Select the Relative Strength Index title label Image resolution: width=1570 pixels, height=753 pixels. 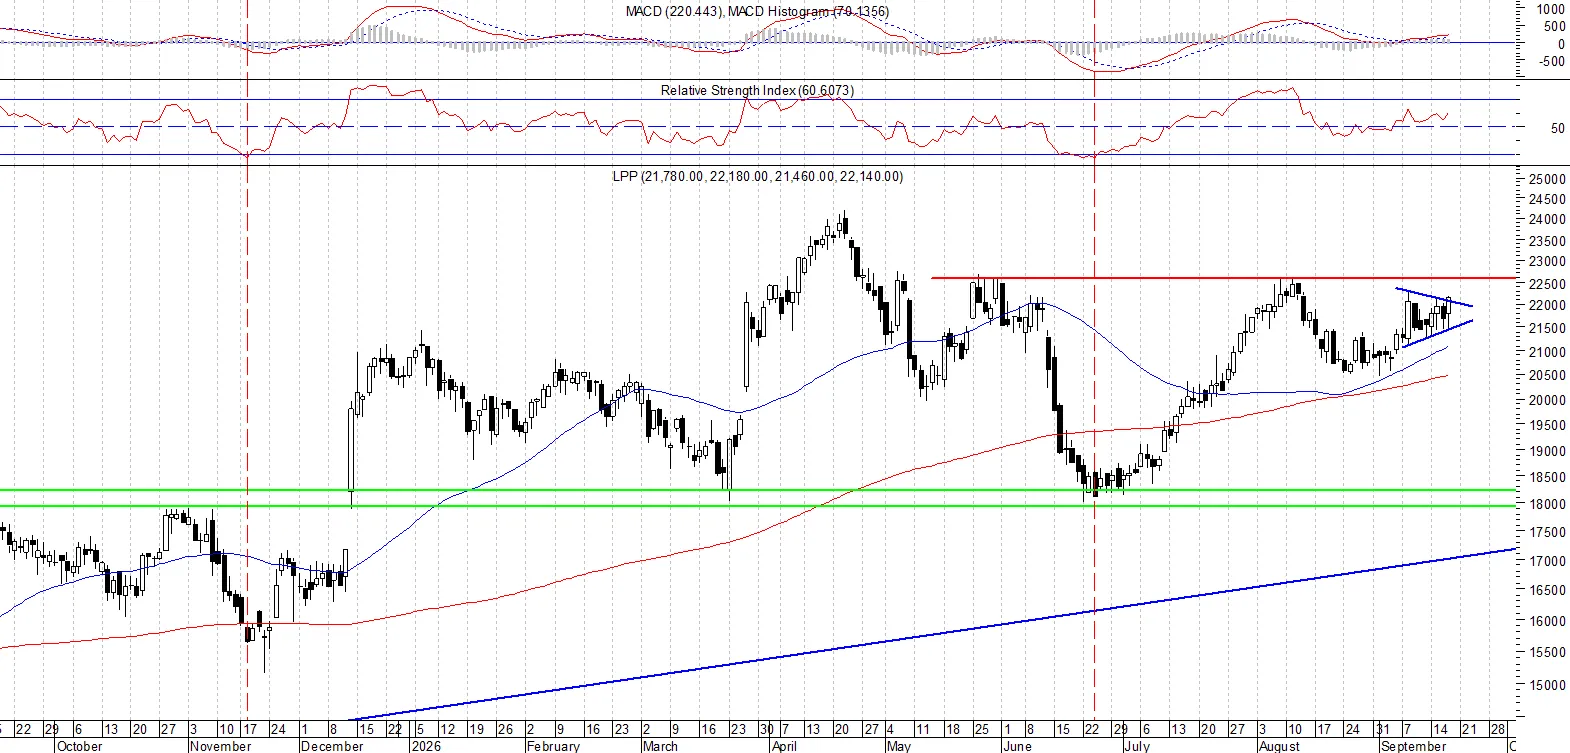pyautogui.click(x=757, y=90)
